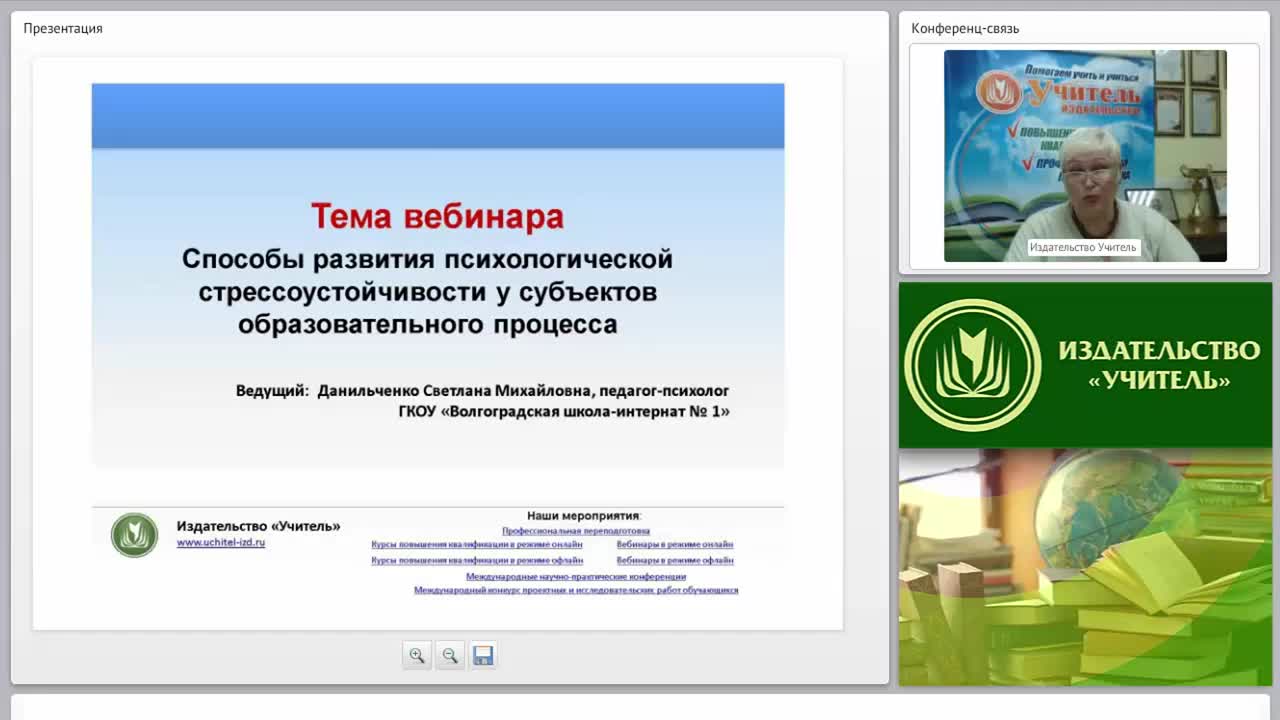Open the www.uchitel-izd.ru link
The width and height of the screenshot is (1280, 720).
pyautogui.click(x=221, y=543)
